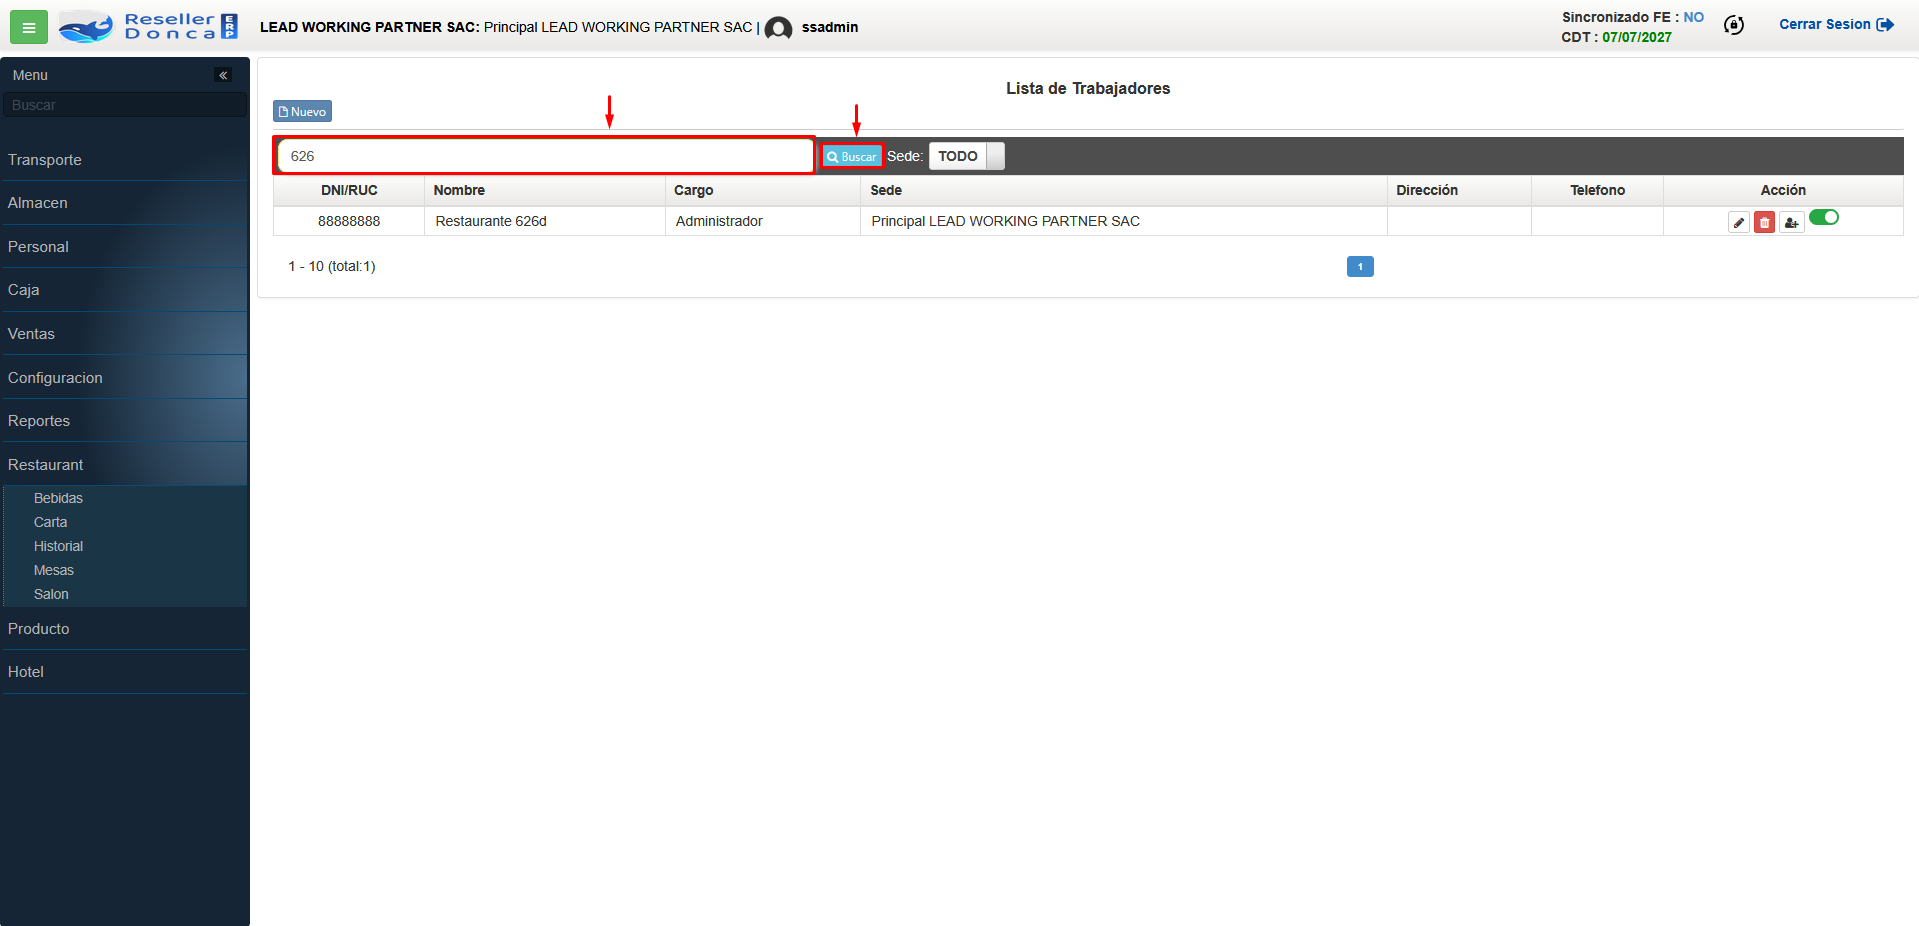The width and height of the screenshot is (1919, 926).
Task: Click the green hamburger menu icon
Action: pos(28,27)
